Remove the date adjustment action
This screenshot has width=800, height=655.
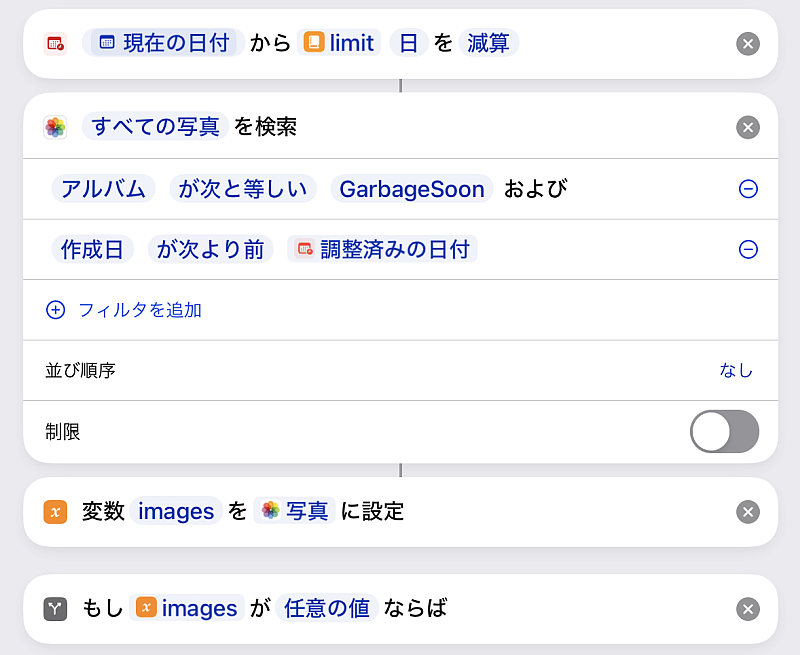748,44
